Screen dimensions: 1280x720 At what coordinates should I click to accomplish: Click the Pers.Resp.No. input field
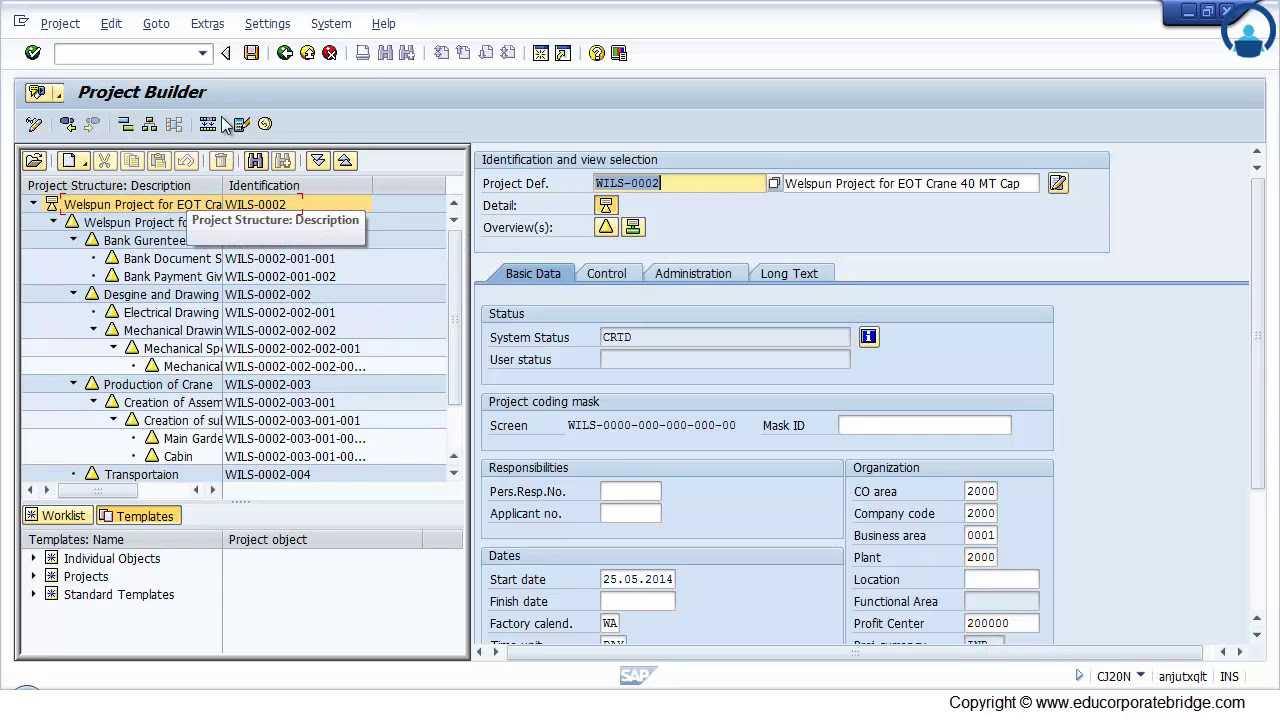pyautogui.click(x=631, y=491)
